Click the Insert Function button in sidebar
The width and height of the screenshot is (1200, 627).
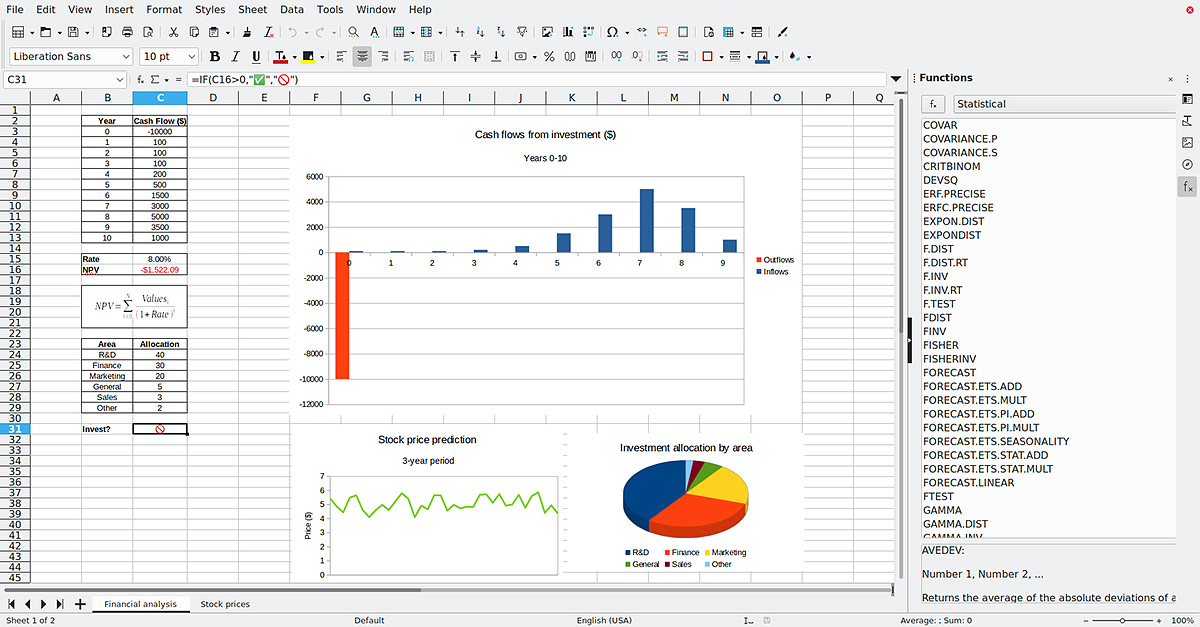(933, 104)
